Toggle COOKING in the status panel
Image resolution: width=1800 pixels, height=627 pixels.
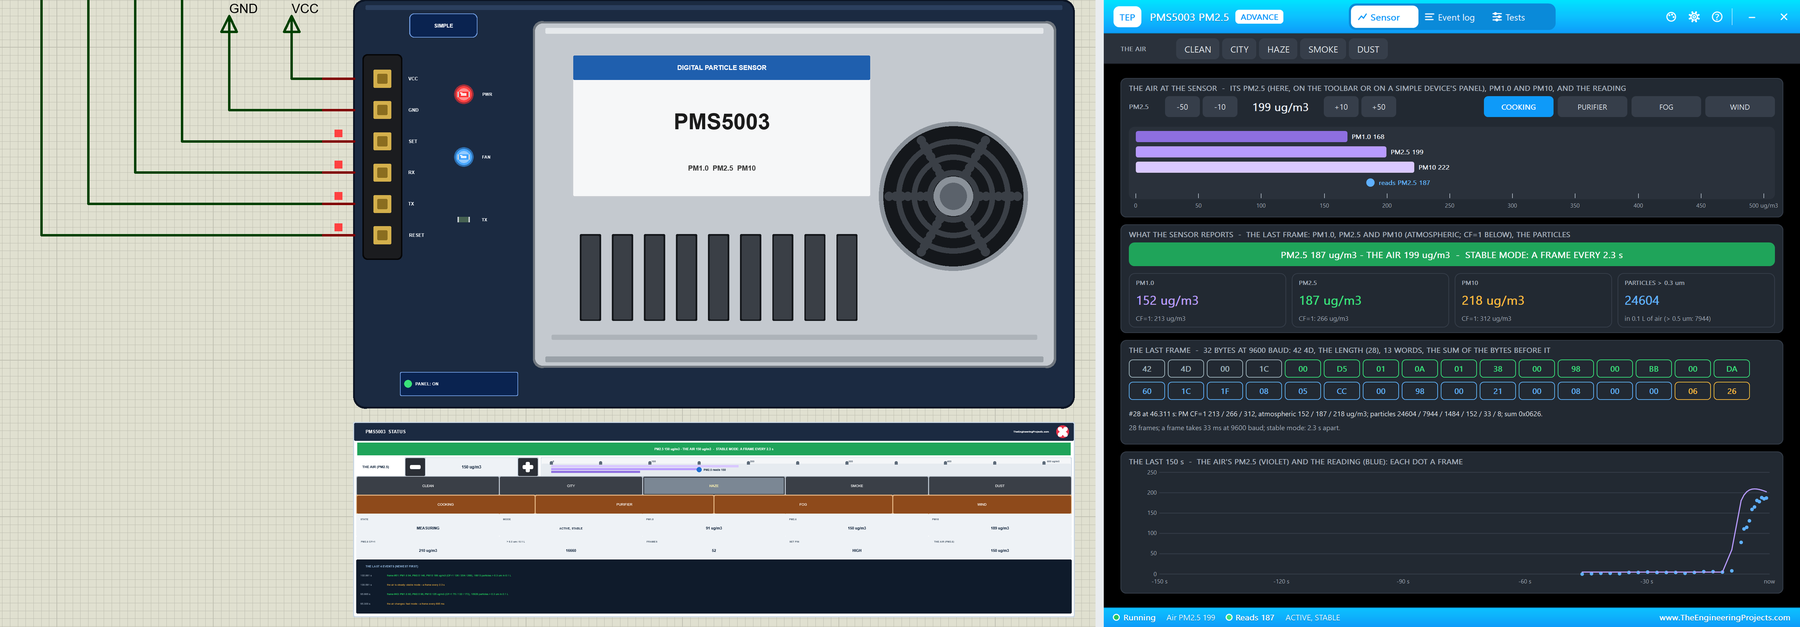click(445, 505)
